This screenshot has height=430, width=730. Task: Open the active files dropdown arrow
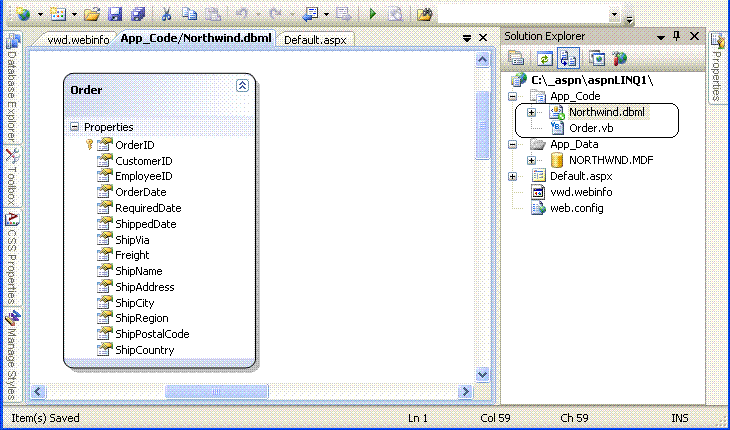coord(467,38)
